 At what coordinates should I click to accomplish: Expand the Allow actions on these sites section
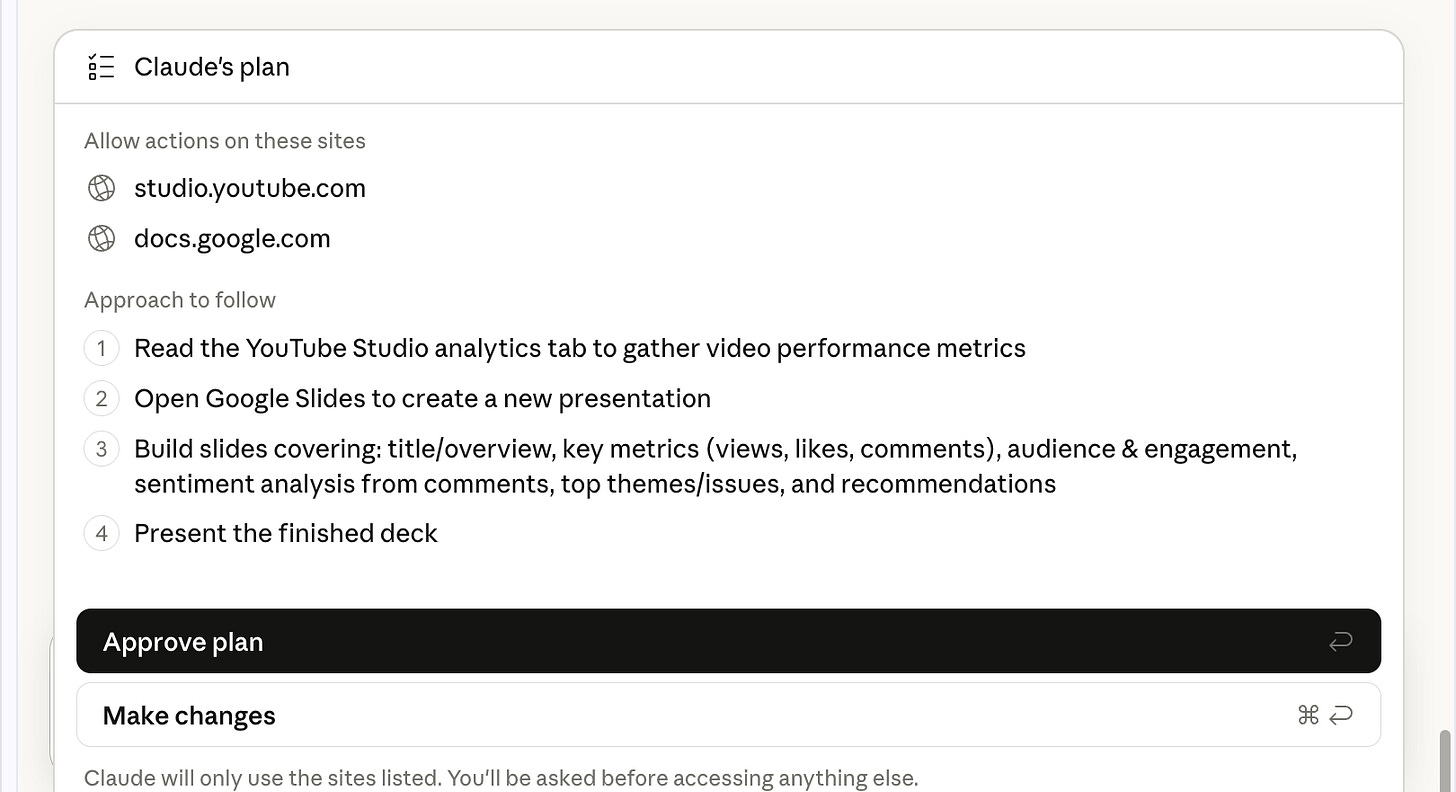click(225, 140)
